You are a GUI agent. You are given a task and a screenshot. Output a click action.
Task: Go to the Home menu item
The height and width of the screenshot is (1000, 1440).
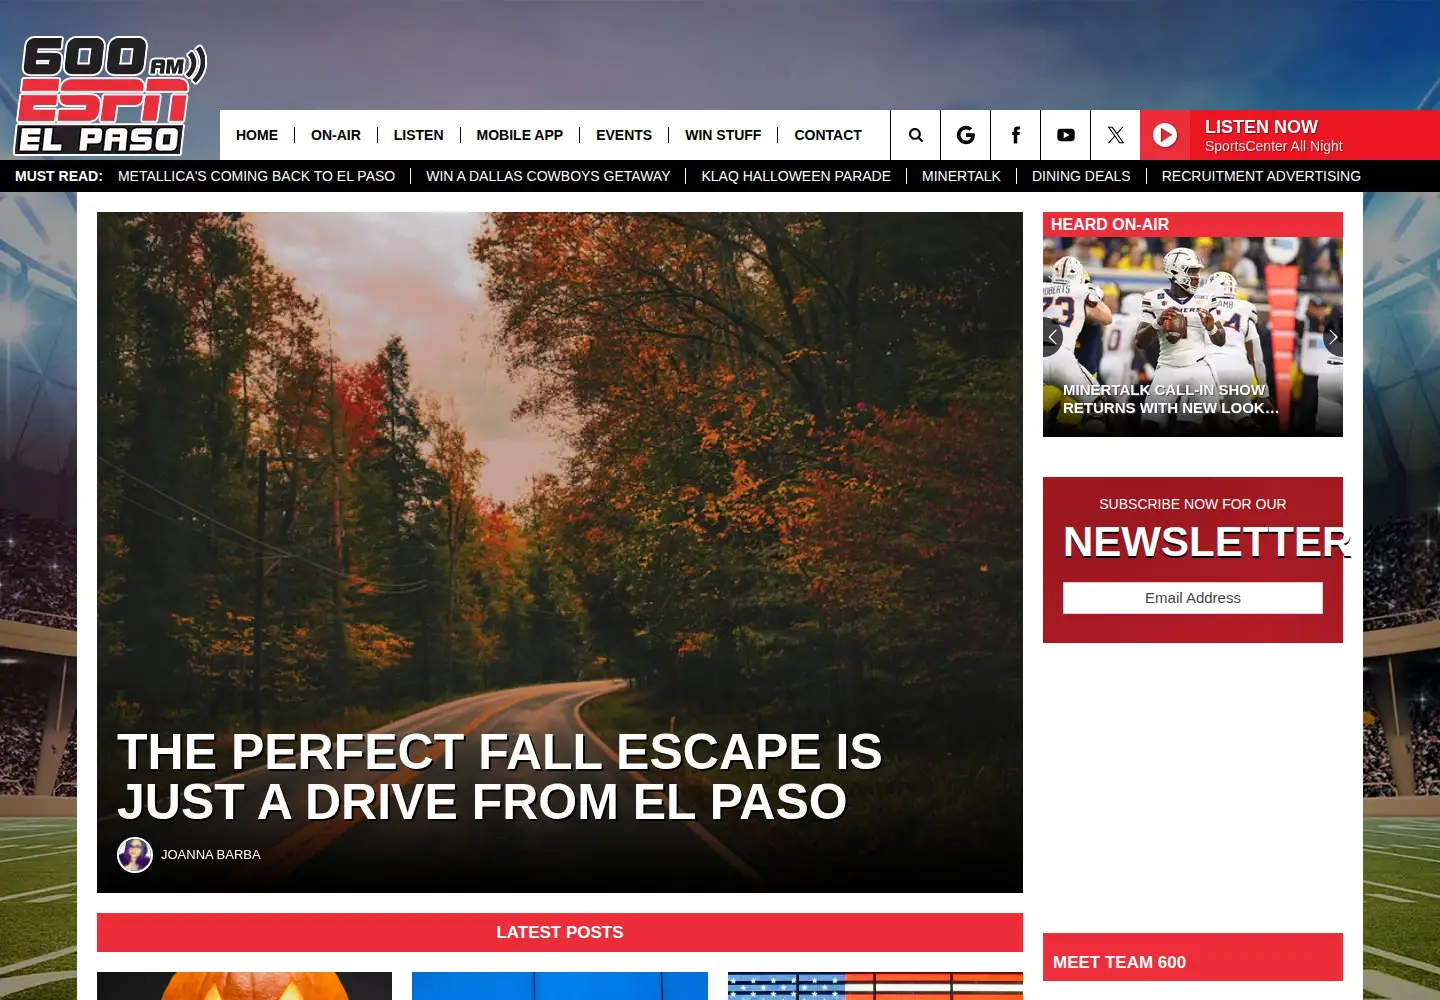pyautogui.click(x=257, y=135)
